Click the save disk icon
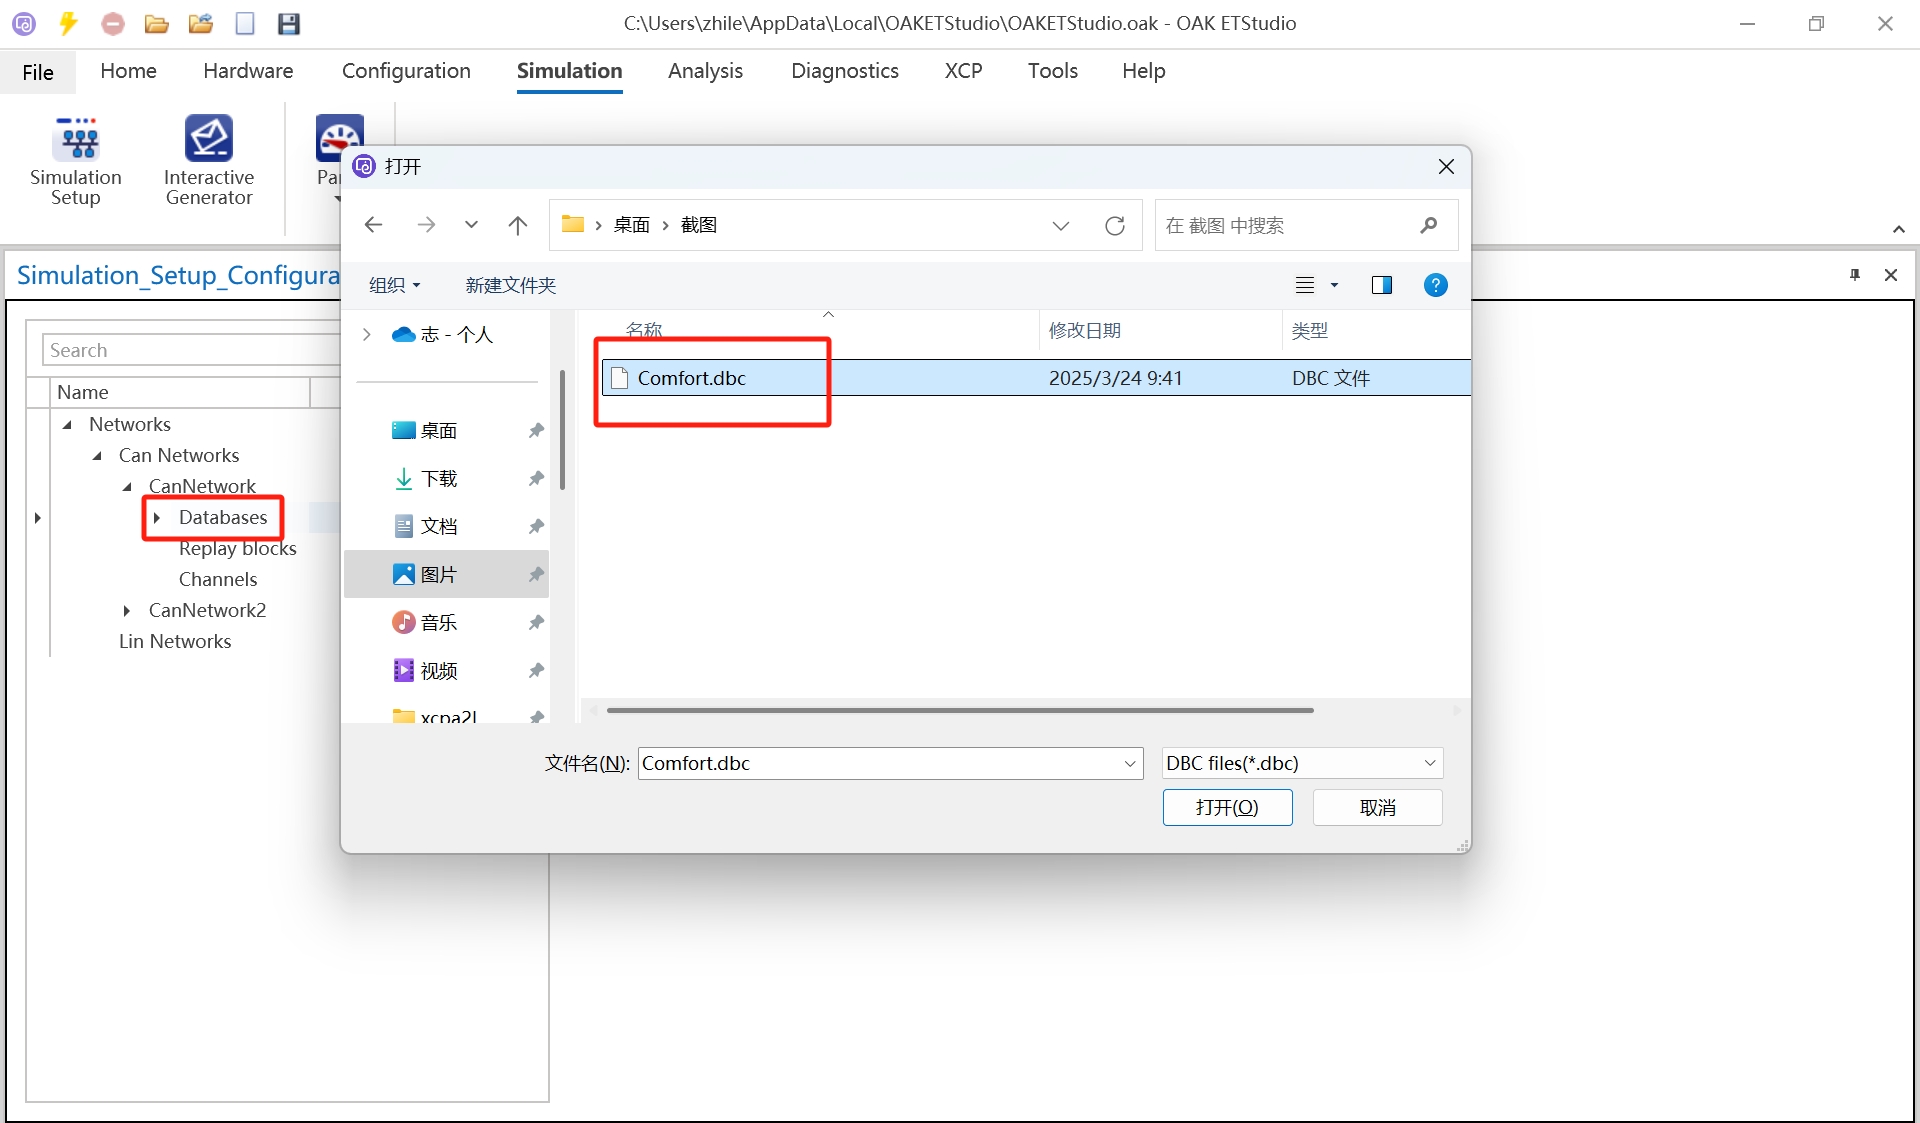 [289, 23]
